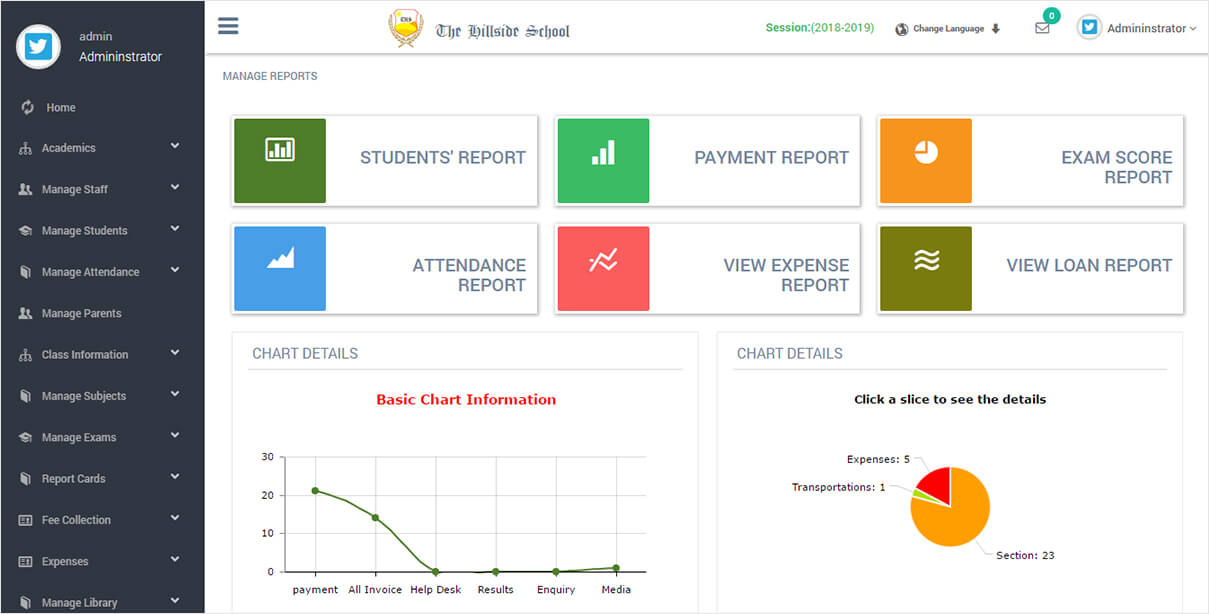
Task: Click The Hillside School logo crest
Action: (405, 29)
